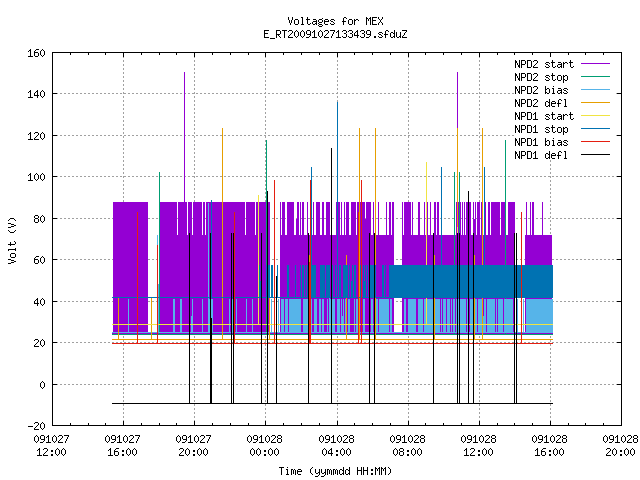640x480 pixels.
Task: Click the 'NPD1 bias' legend label
Action: (x=541, y=142)
